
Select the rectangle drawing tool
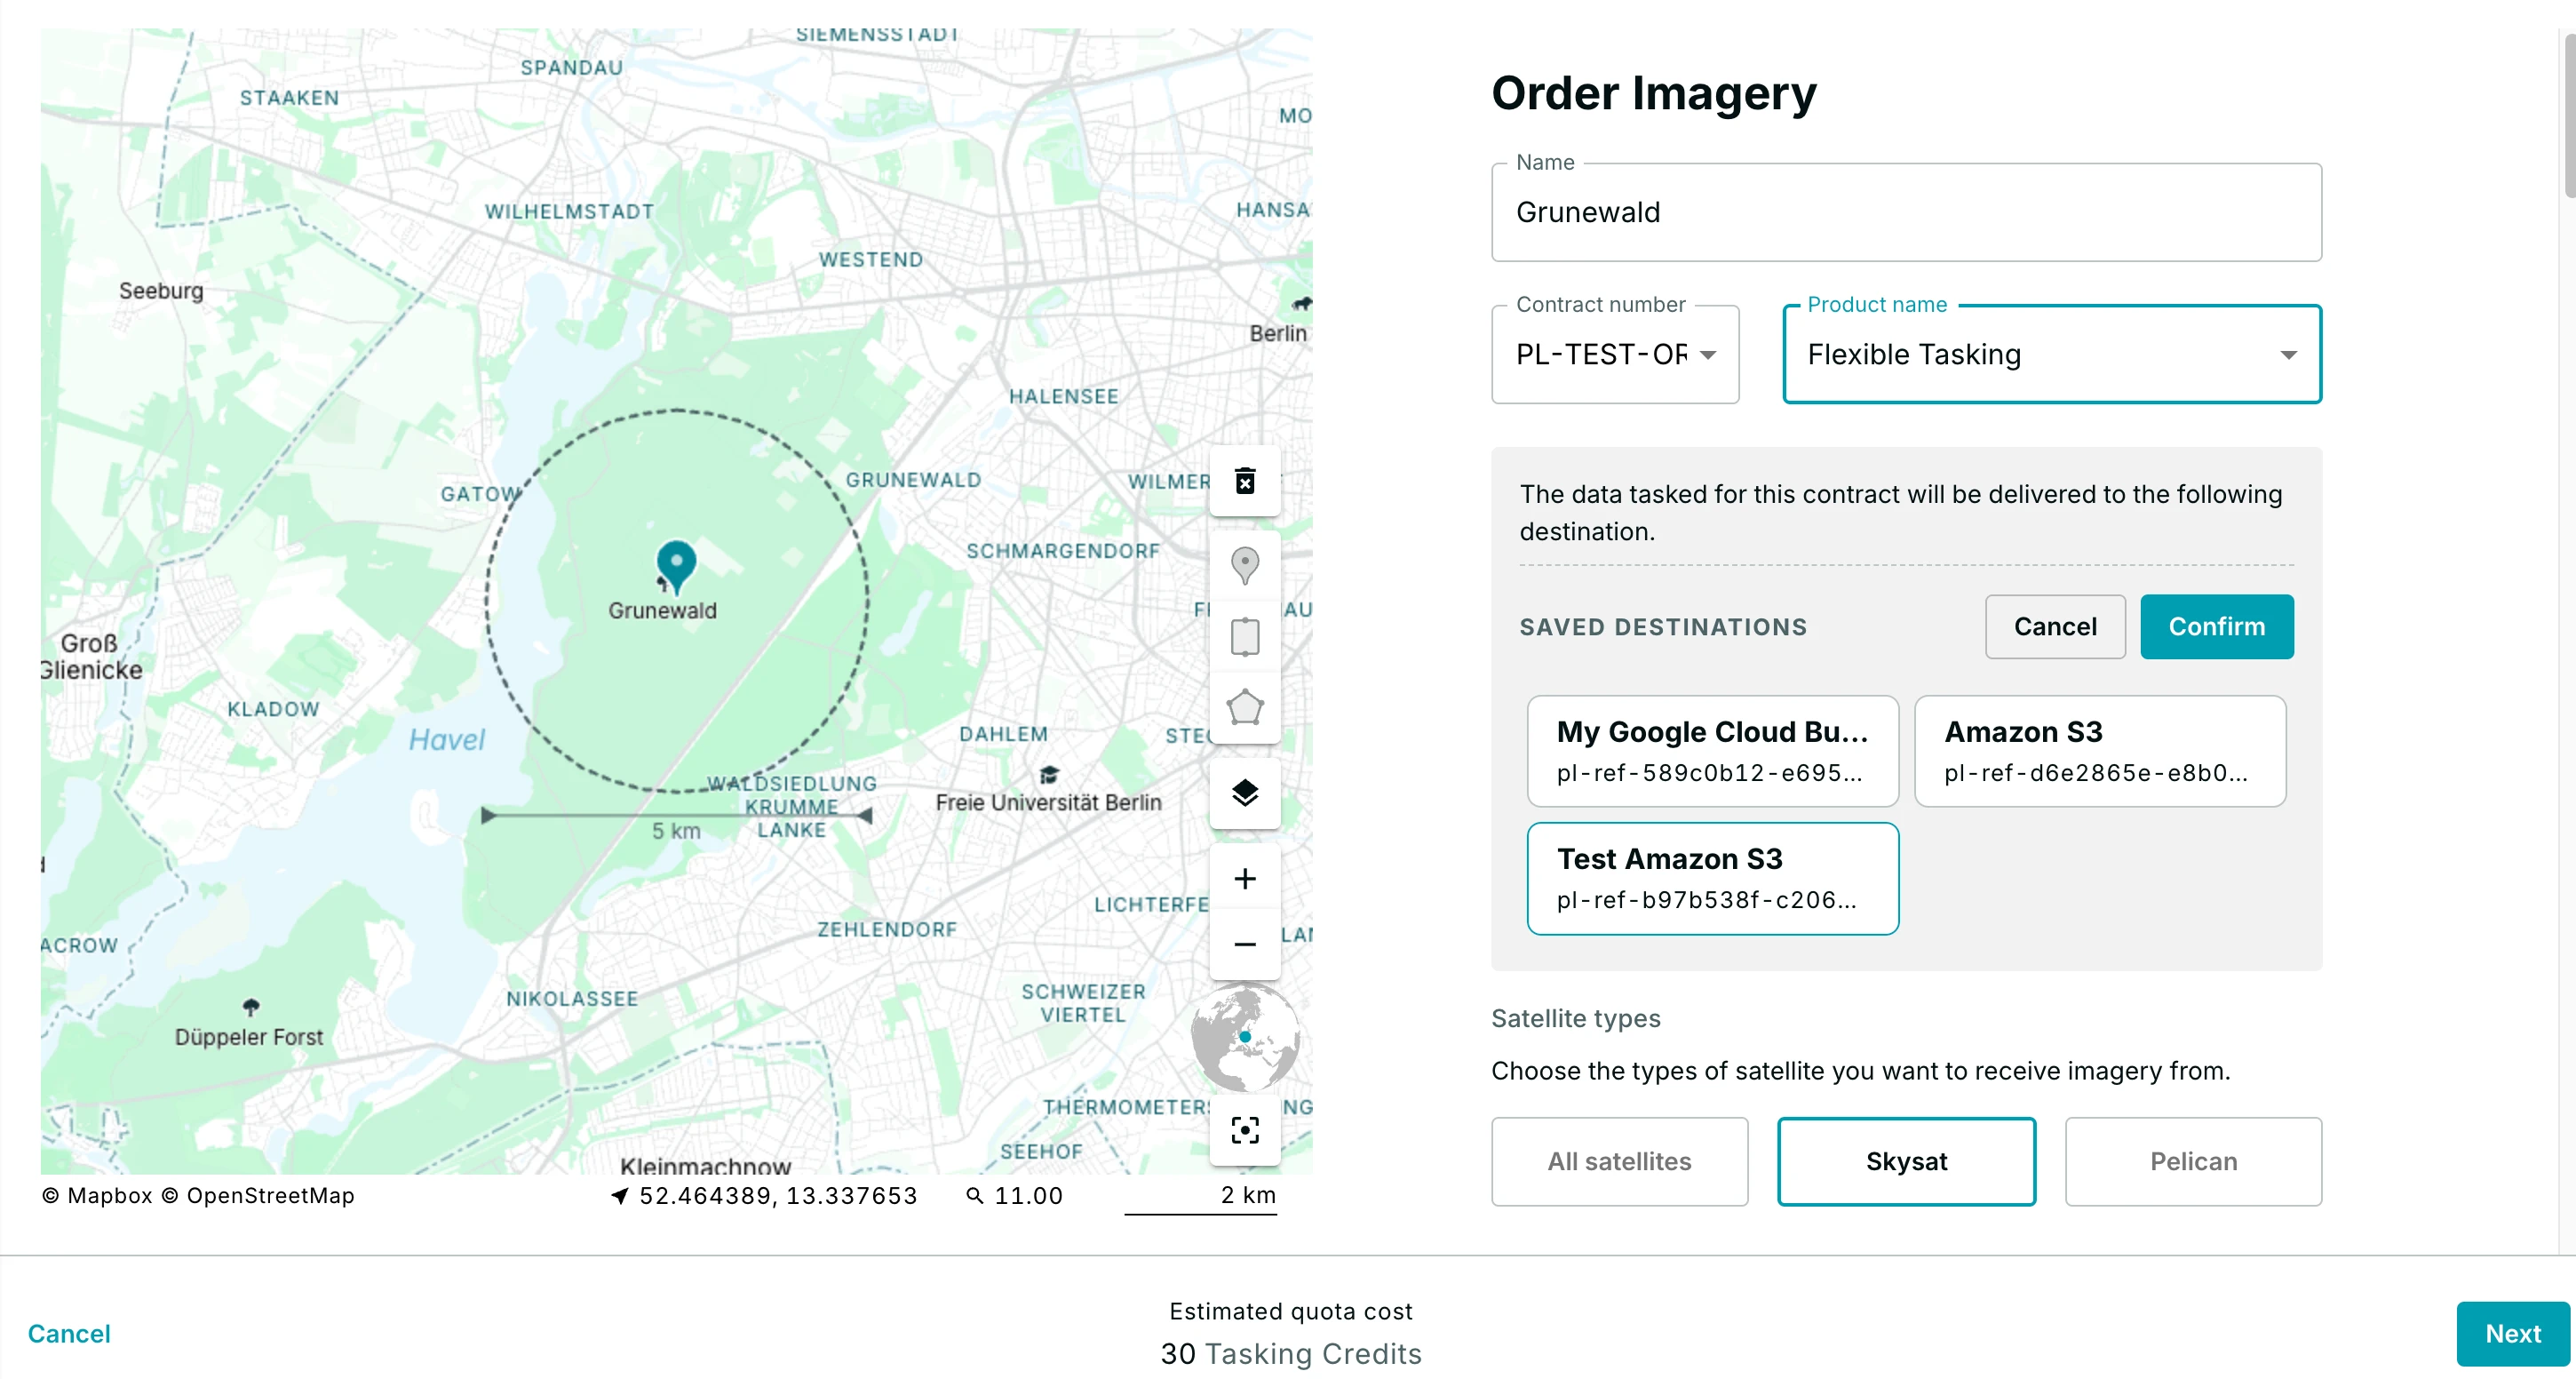tap(1245, 636)
